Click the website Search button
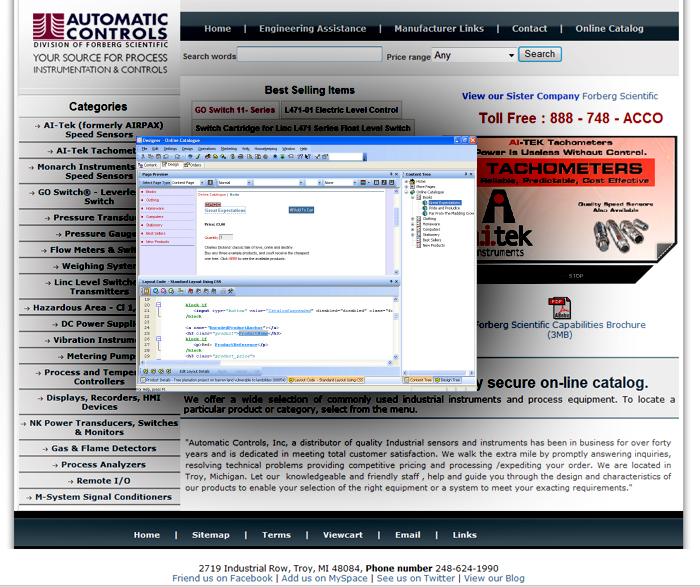 pos(540,54)
